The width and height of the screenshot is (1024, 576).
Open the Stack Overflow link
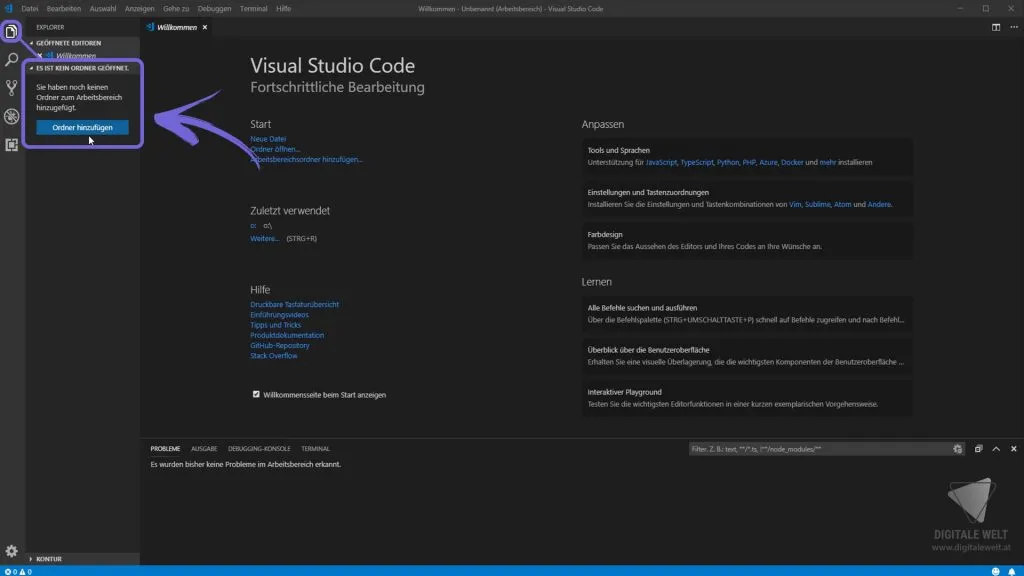[274, 356]
